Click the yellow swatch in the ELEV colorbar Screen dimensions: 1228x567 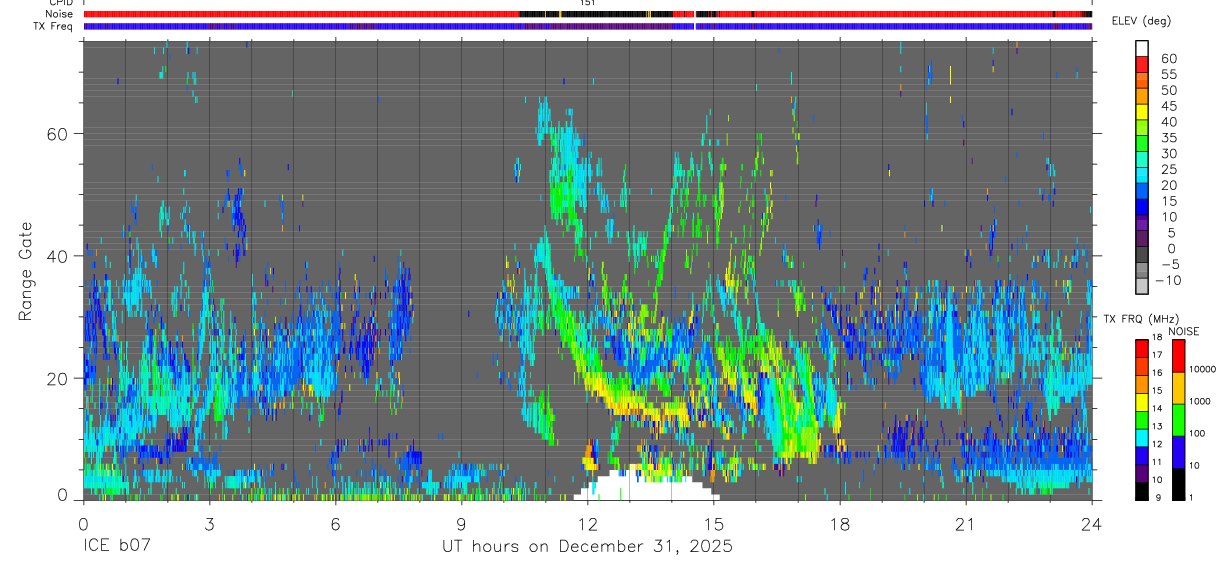[x=1142, y=111]
